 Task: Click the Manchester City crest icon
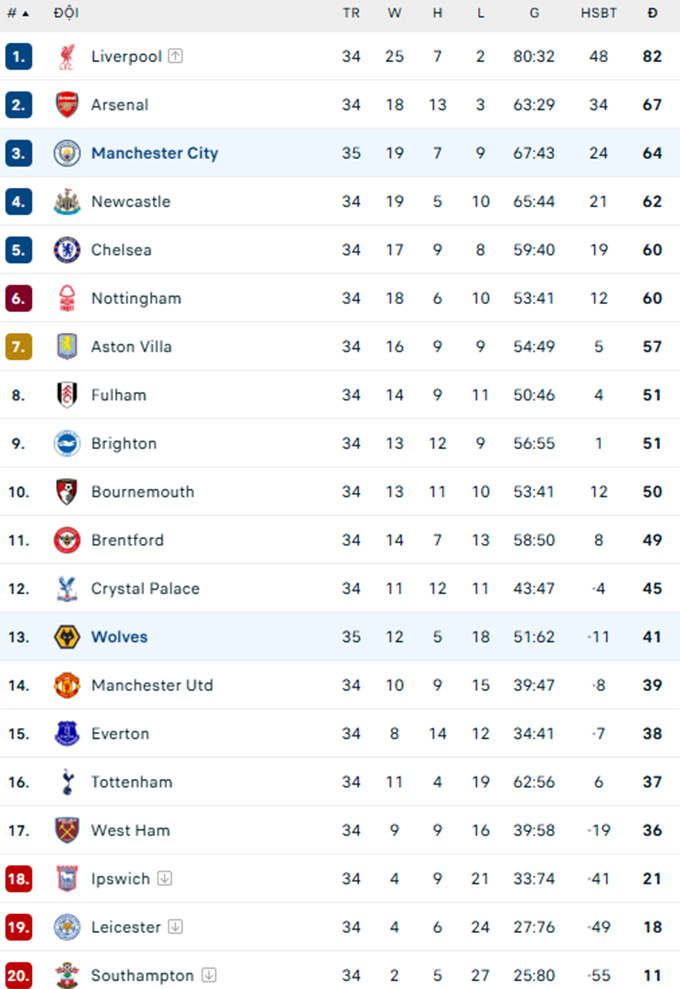click(x=67, y=153)
